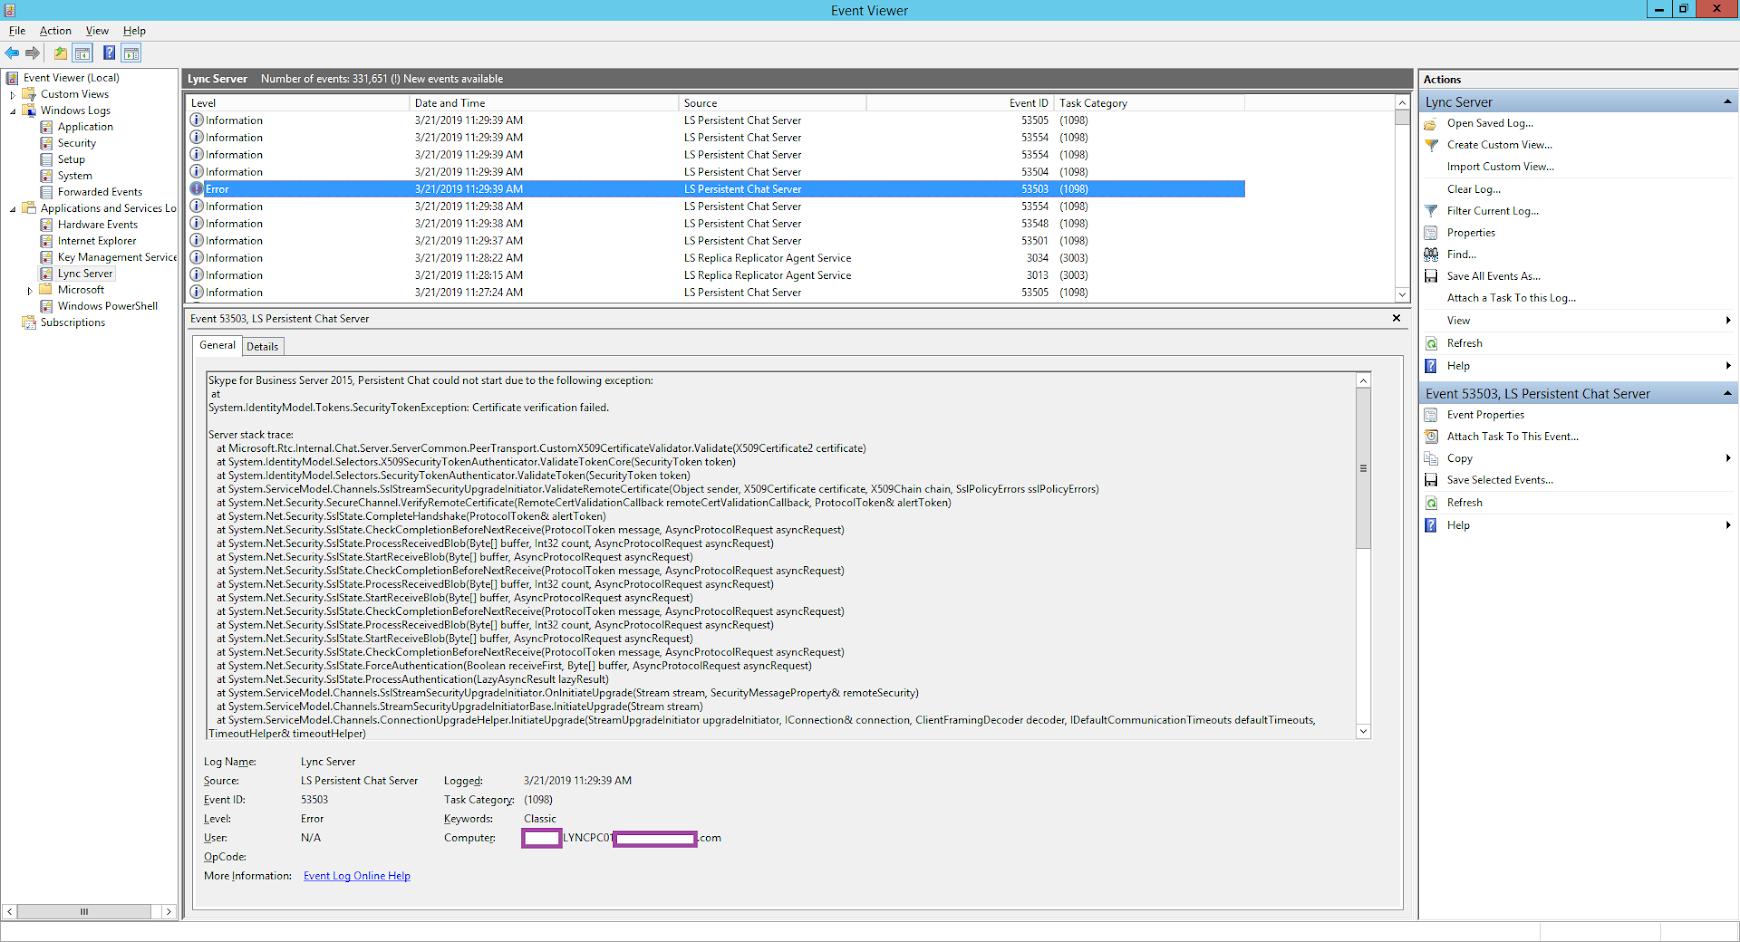Select the Setup log under Windows Logs
1740x942 pixels.
coord(71,160)
